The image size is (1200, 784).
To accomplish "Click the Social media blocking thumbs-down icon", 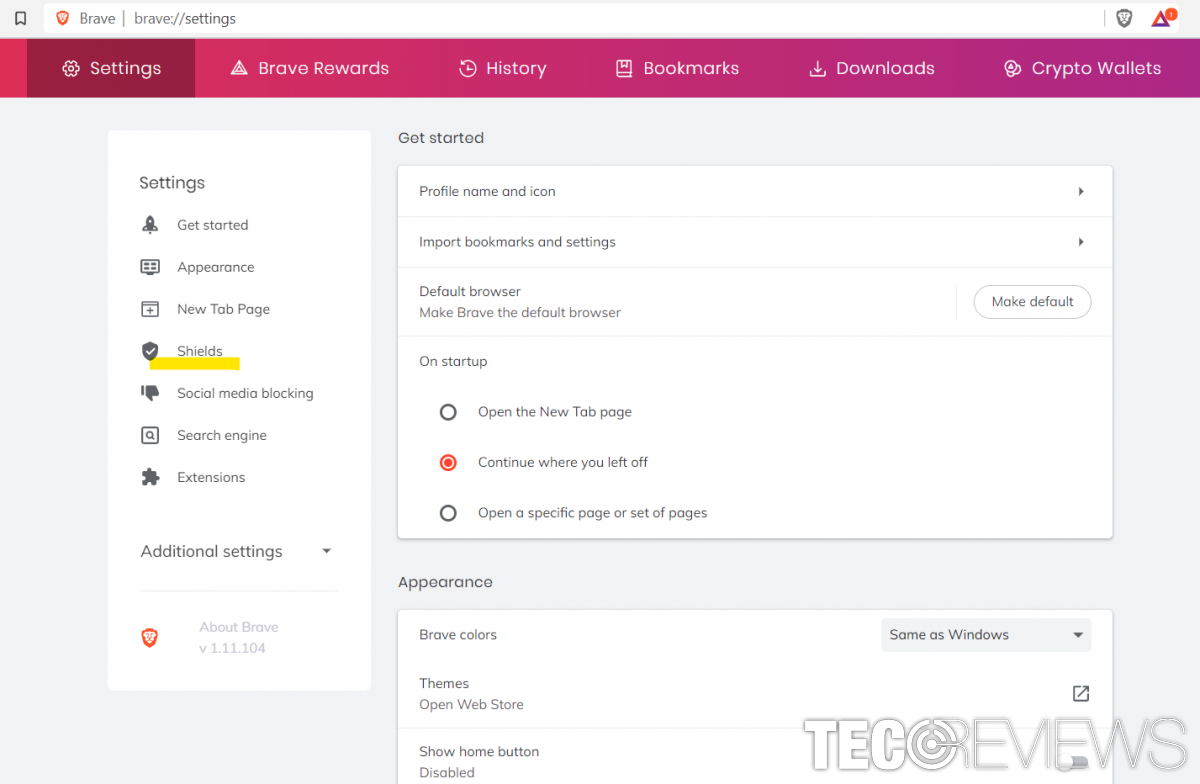I will [x=150, y=393].
